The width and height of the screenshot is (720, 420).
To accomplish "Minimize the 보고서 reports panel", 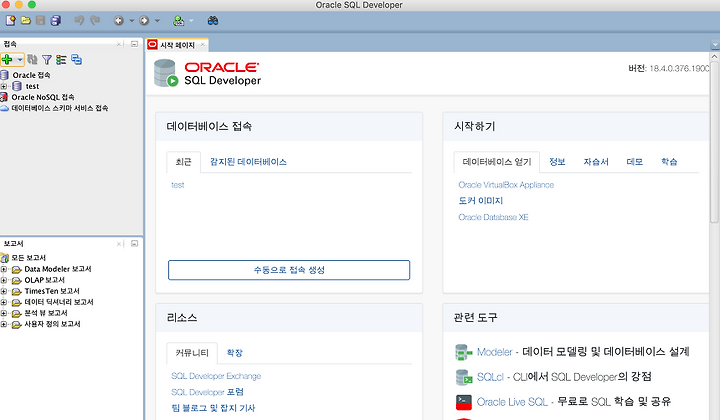I will pos(134,243).
